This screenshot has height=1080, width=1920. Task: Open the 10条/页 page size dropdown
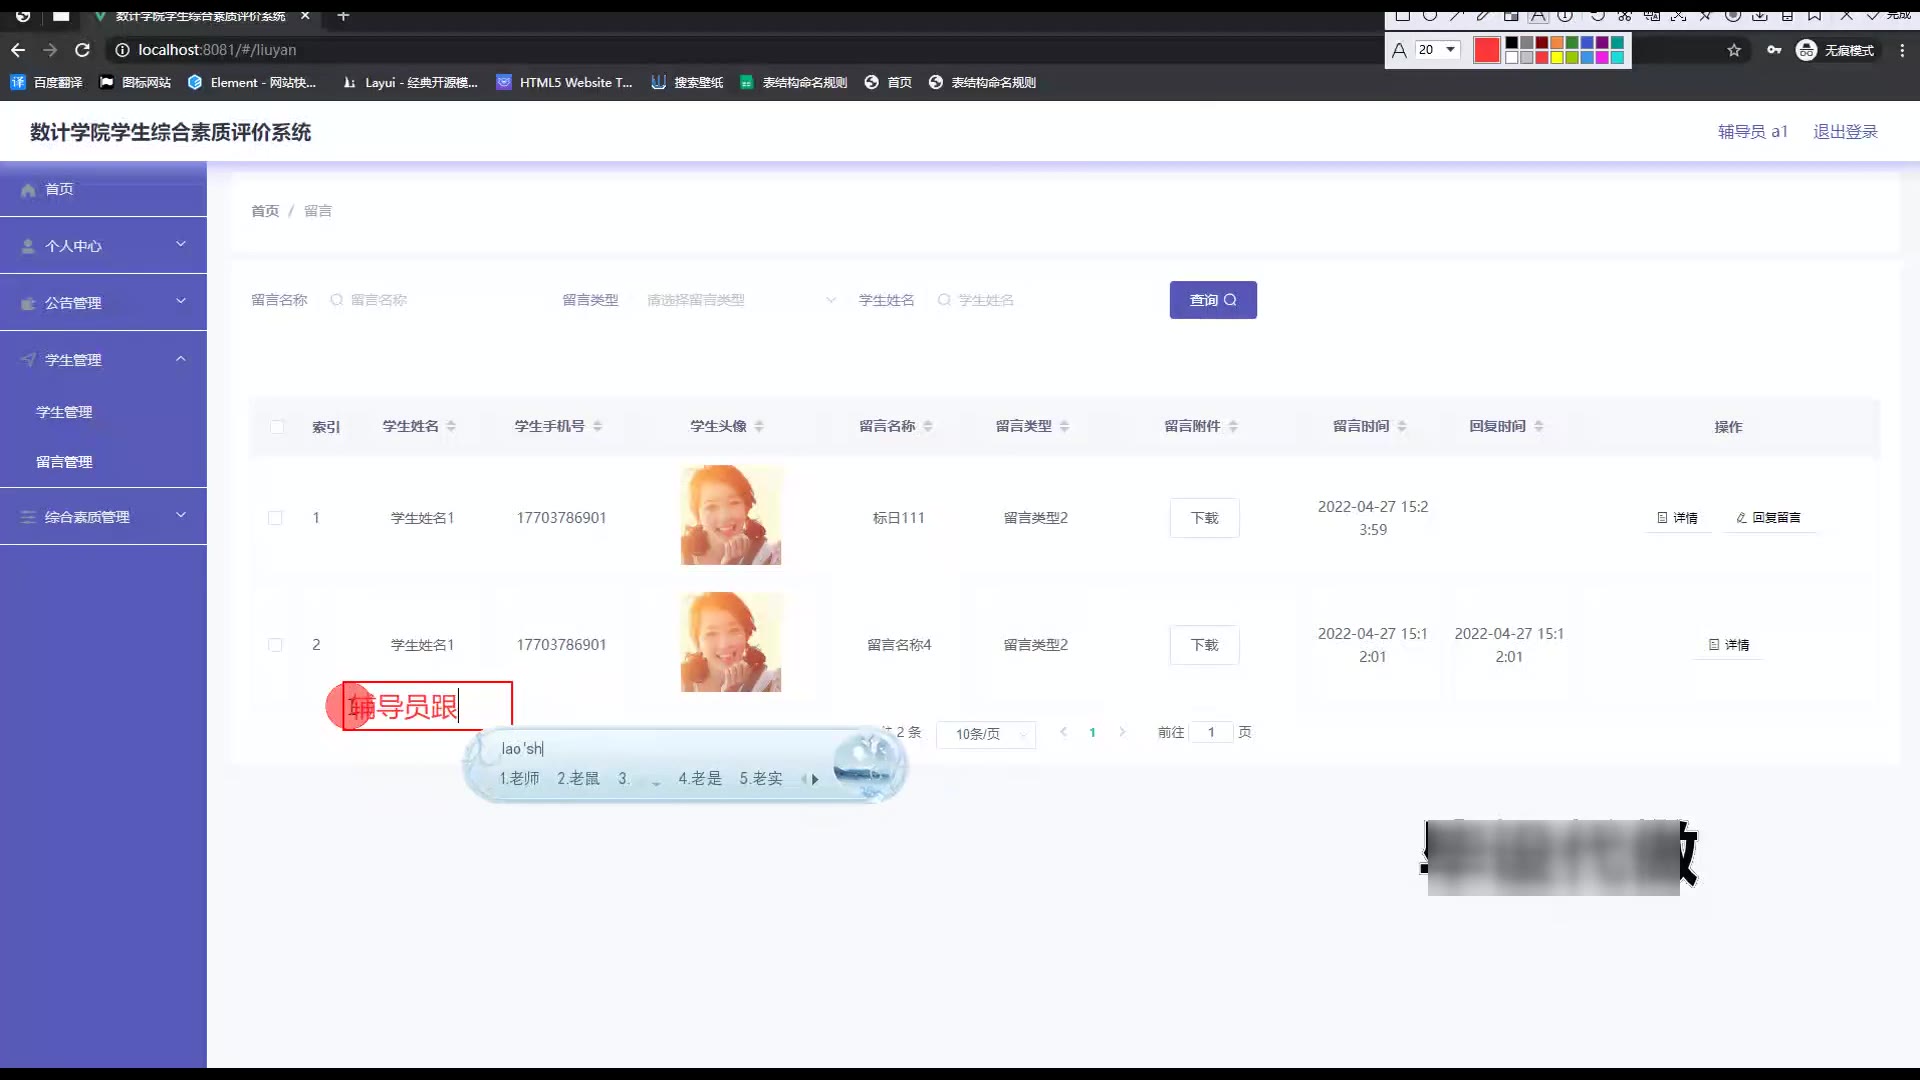[985, 734]
